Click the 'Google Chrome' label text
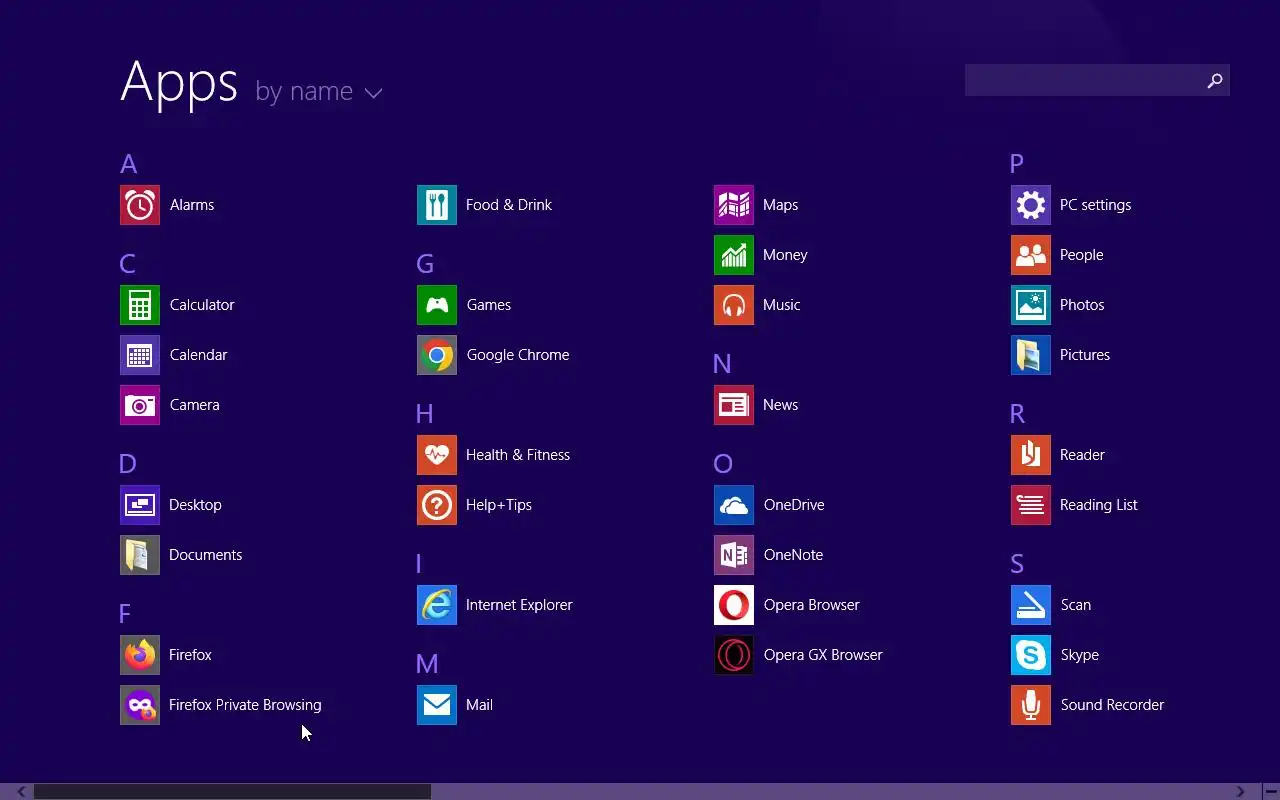The image size is (1280, 800). (x=518, y=355)
